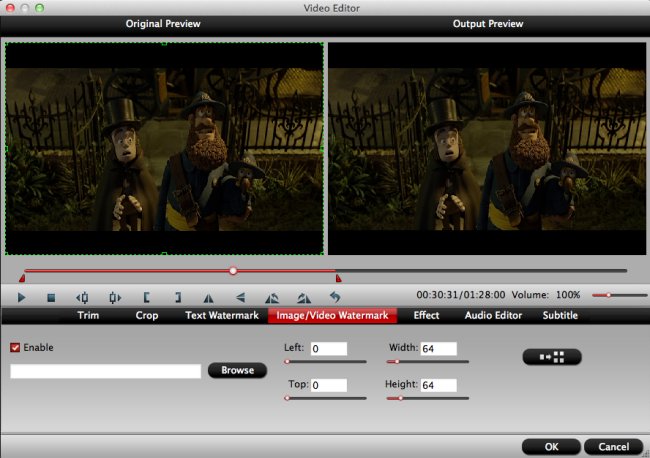Open the Trim tab
The image size is (650, 458).
click(x=88, y=315)
